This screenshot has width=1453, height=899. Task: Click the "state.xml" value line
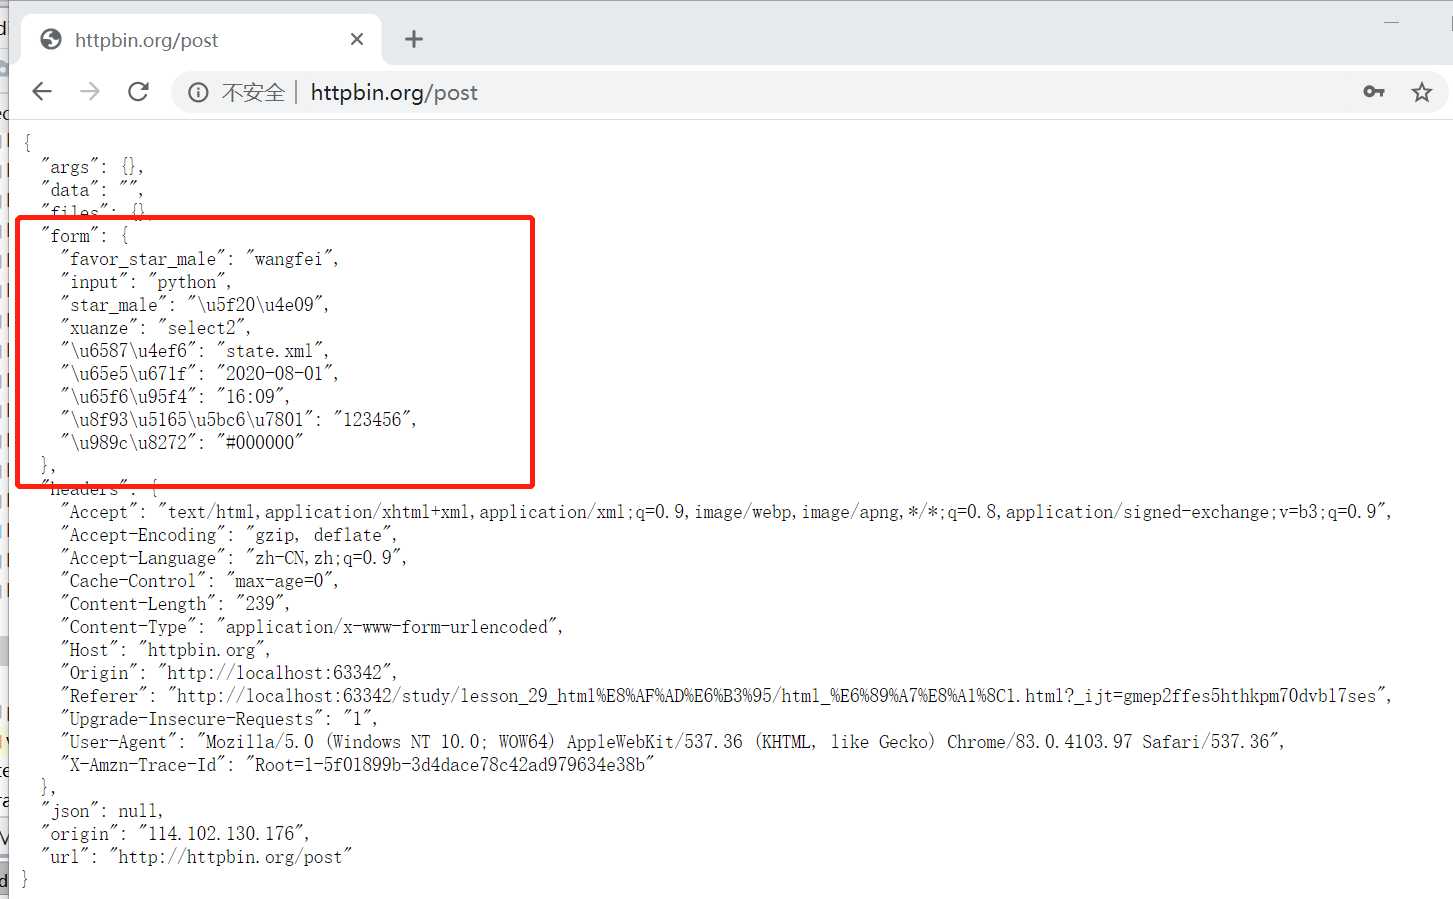(195, 351)
